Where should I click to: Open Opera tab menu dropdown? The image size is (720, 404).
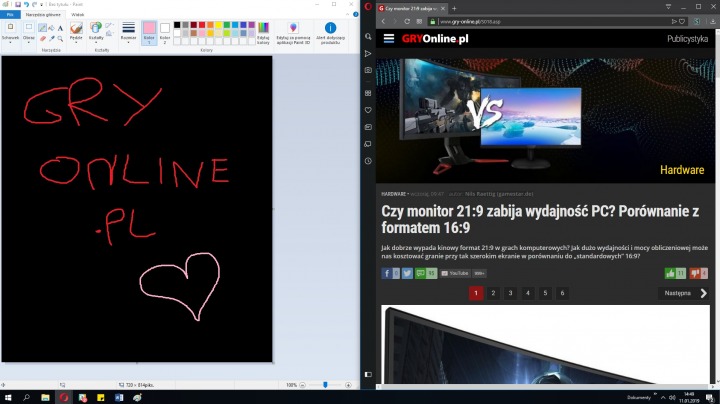669,7
